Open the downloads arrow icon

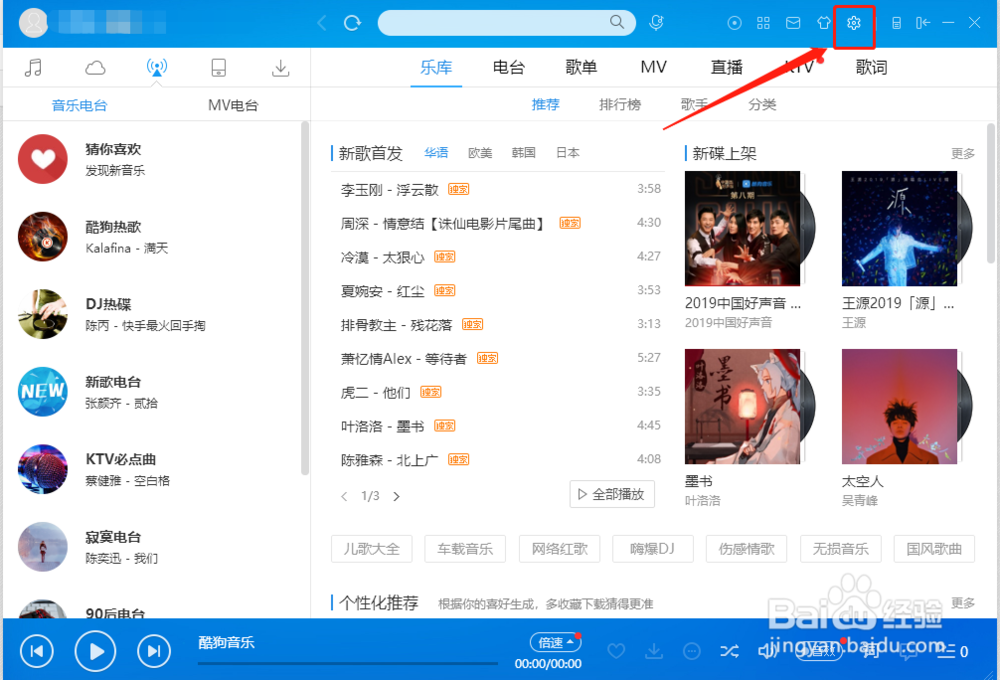tap(281, 68)
